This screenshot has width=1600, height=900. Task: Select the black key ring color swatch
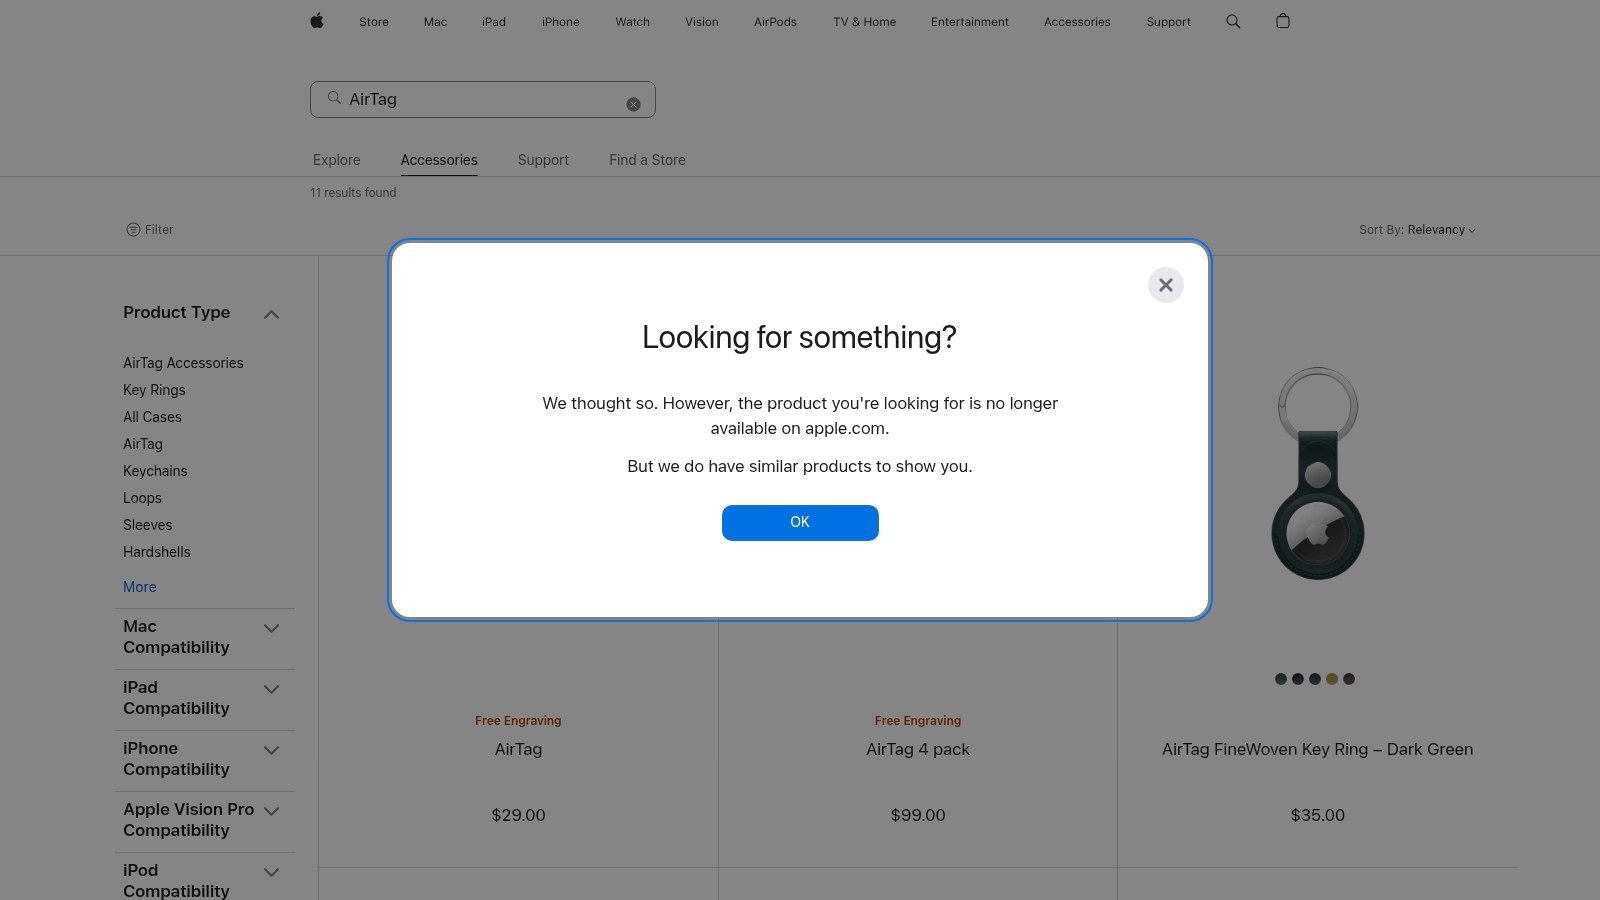pyautogui.click(x=1298, y=679)
